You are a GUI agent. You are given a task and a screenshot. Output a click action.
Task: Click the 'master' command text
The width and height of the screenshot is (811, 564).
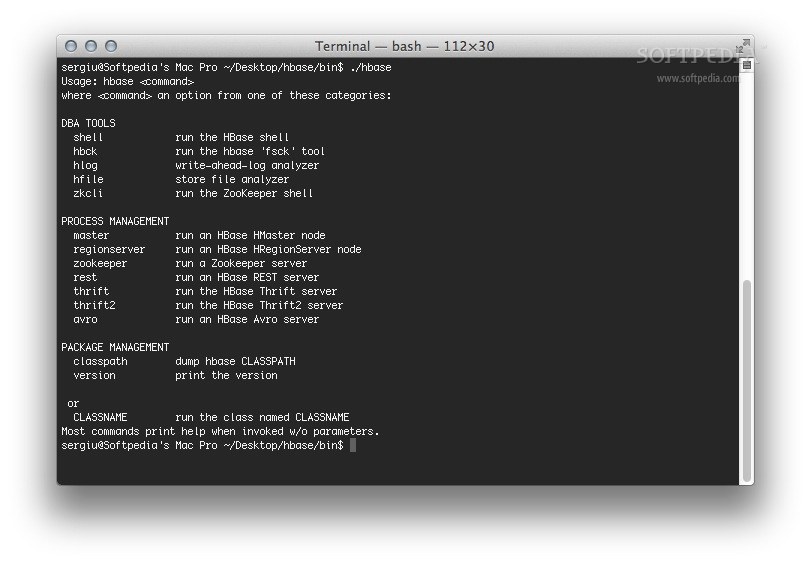pos(91,235)
